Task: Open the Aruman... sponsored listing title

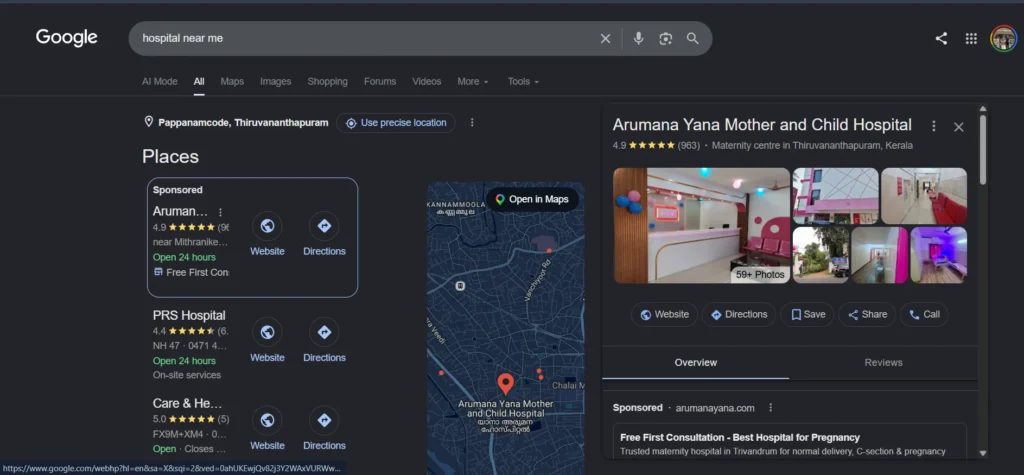Action: click(180, 212)
